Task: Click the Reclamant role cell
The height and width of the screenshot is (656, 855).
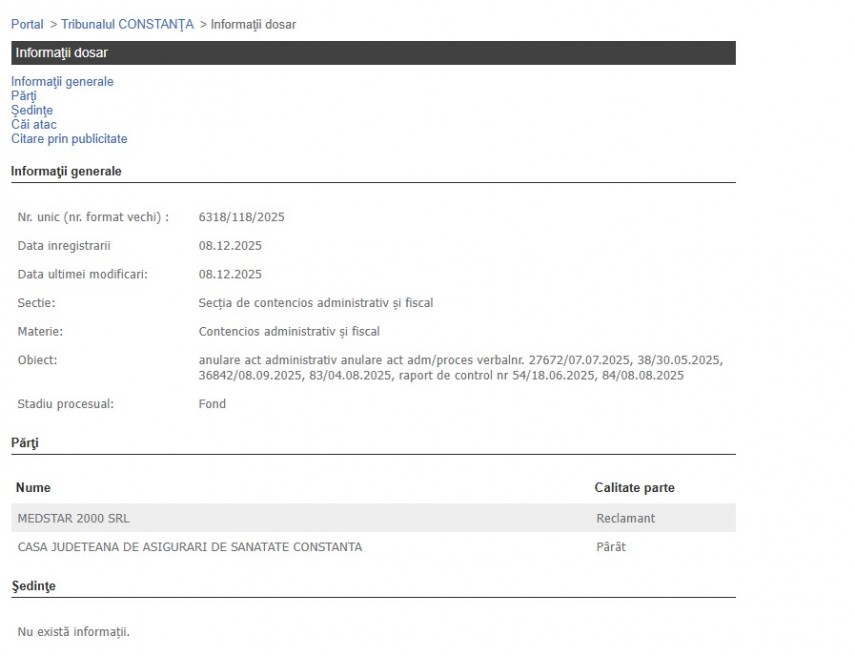Action: pyautogui.click(x=625, y=518)
